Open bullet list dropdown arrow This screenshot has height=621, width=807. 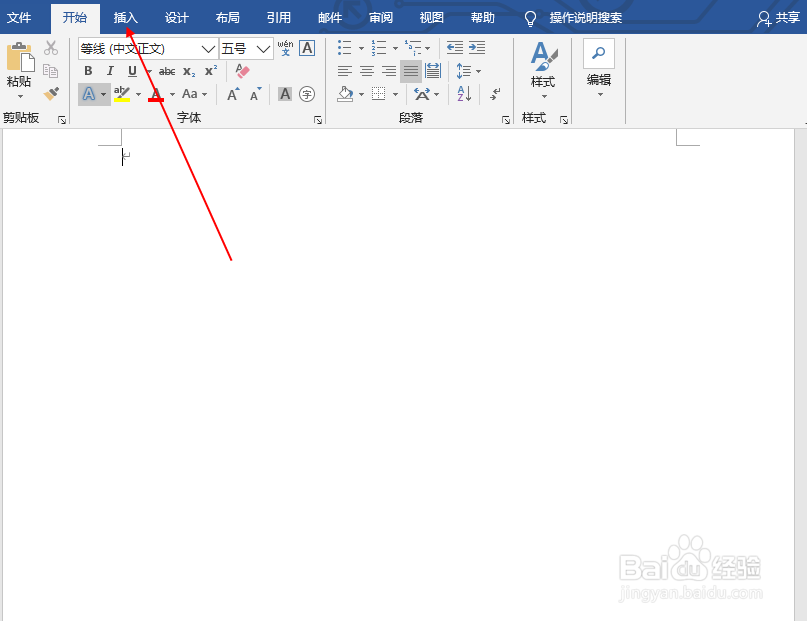click(x=361, y=48)
